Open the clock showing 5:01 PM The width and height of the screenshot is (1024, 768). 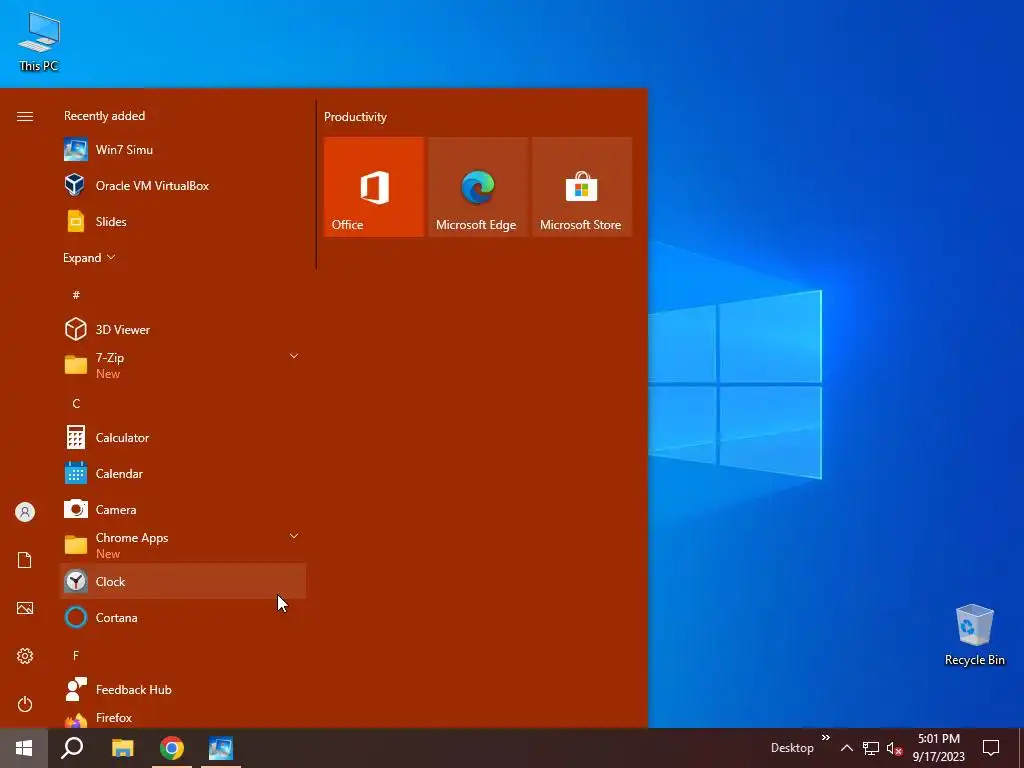pyautogui.click(x=938, y=748)
